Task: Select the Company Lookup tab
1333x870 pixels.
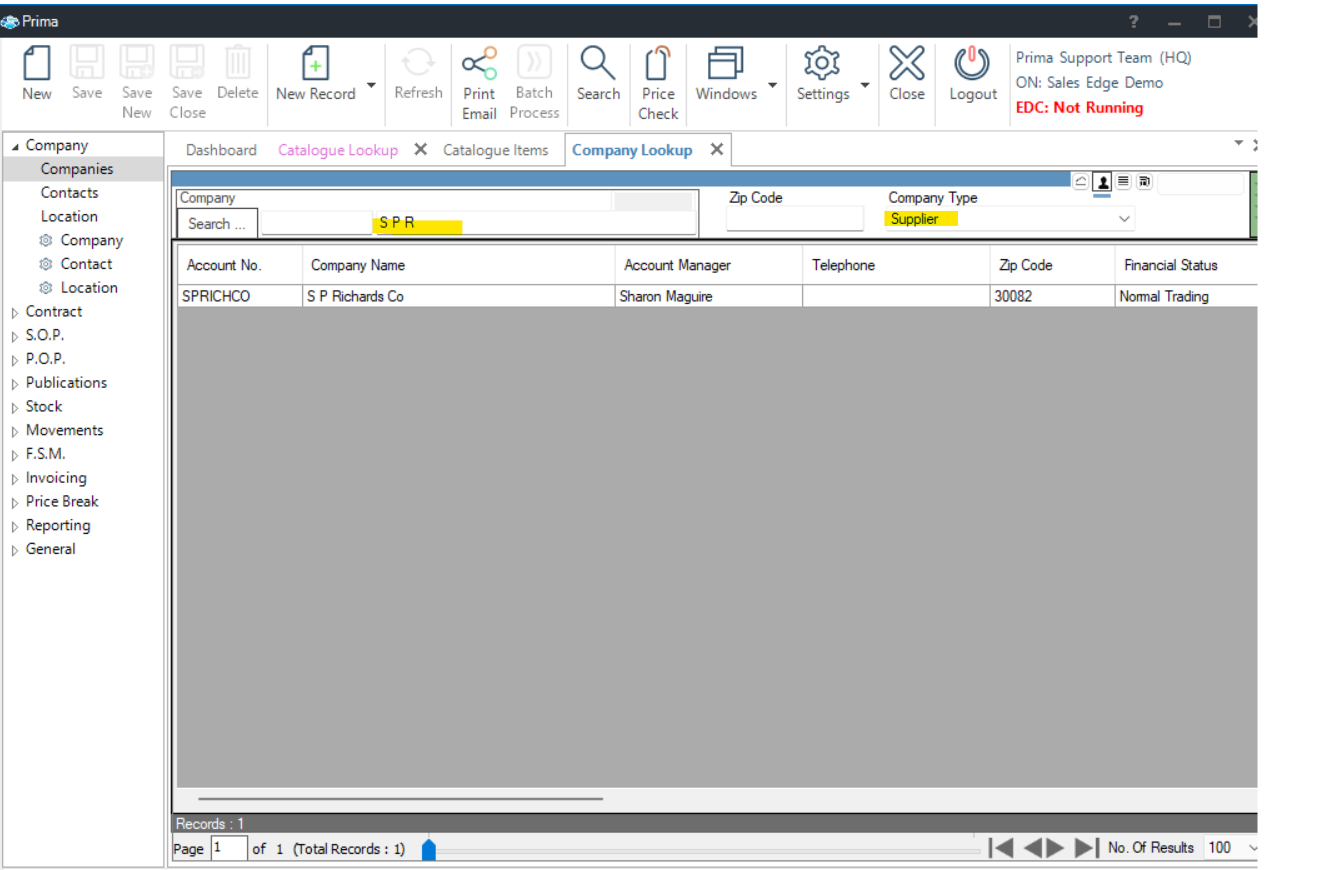Action: (632, 150)
